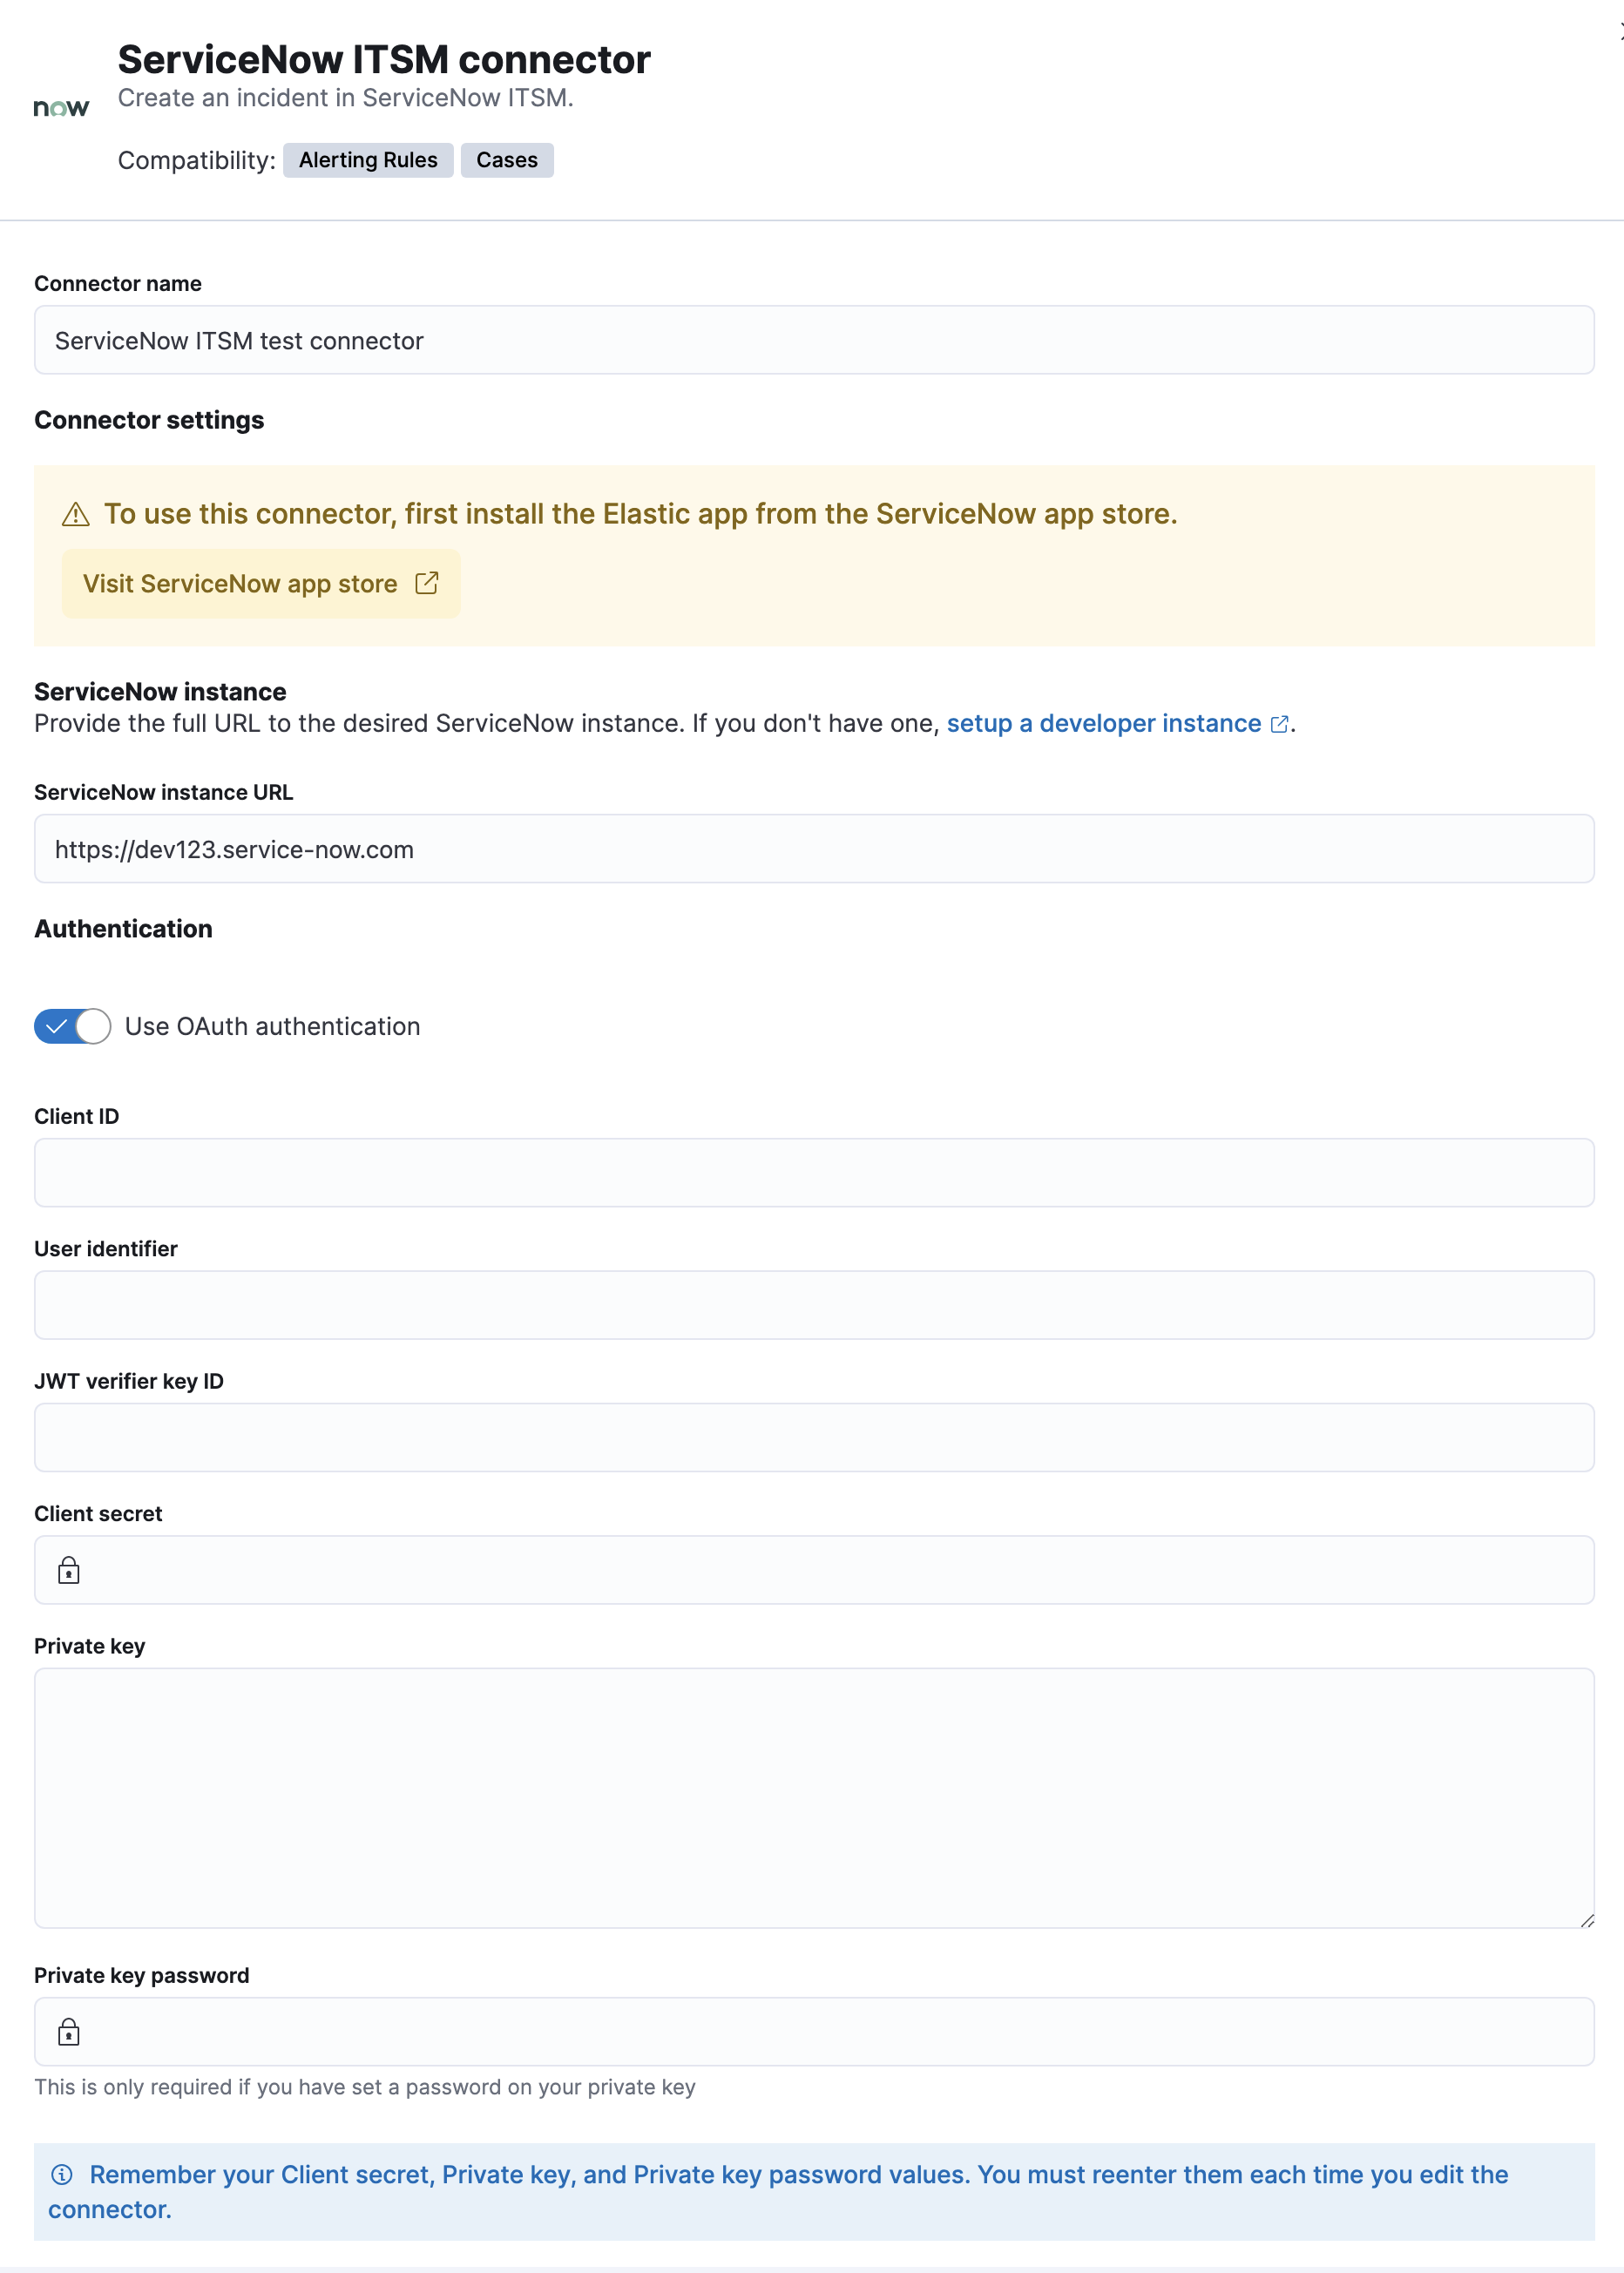Click external link icon on app store button

(427, 583)
